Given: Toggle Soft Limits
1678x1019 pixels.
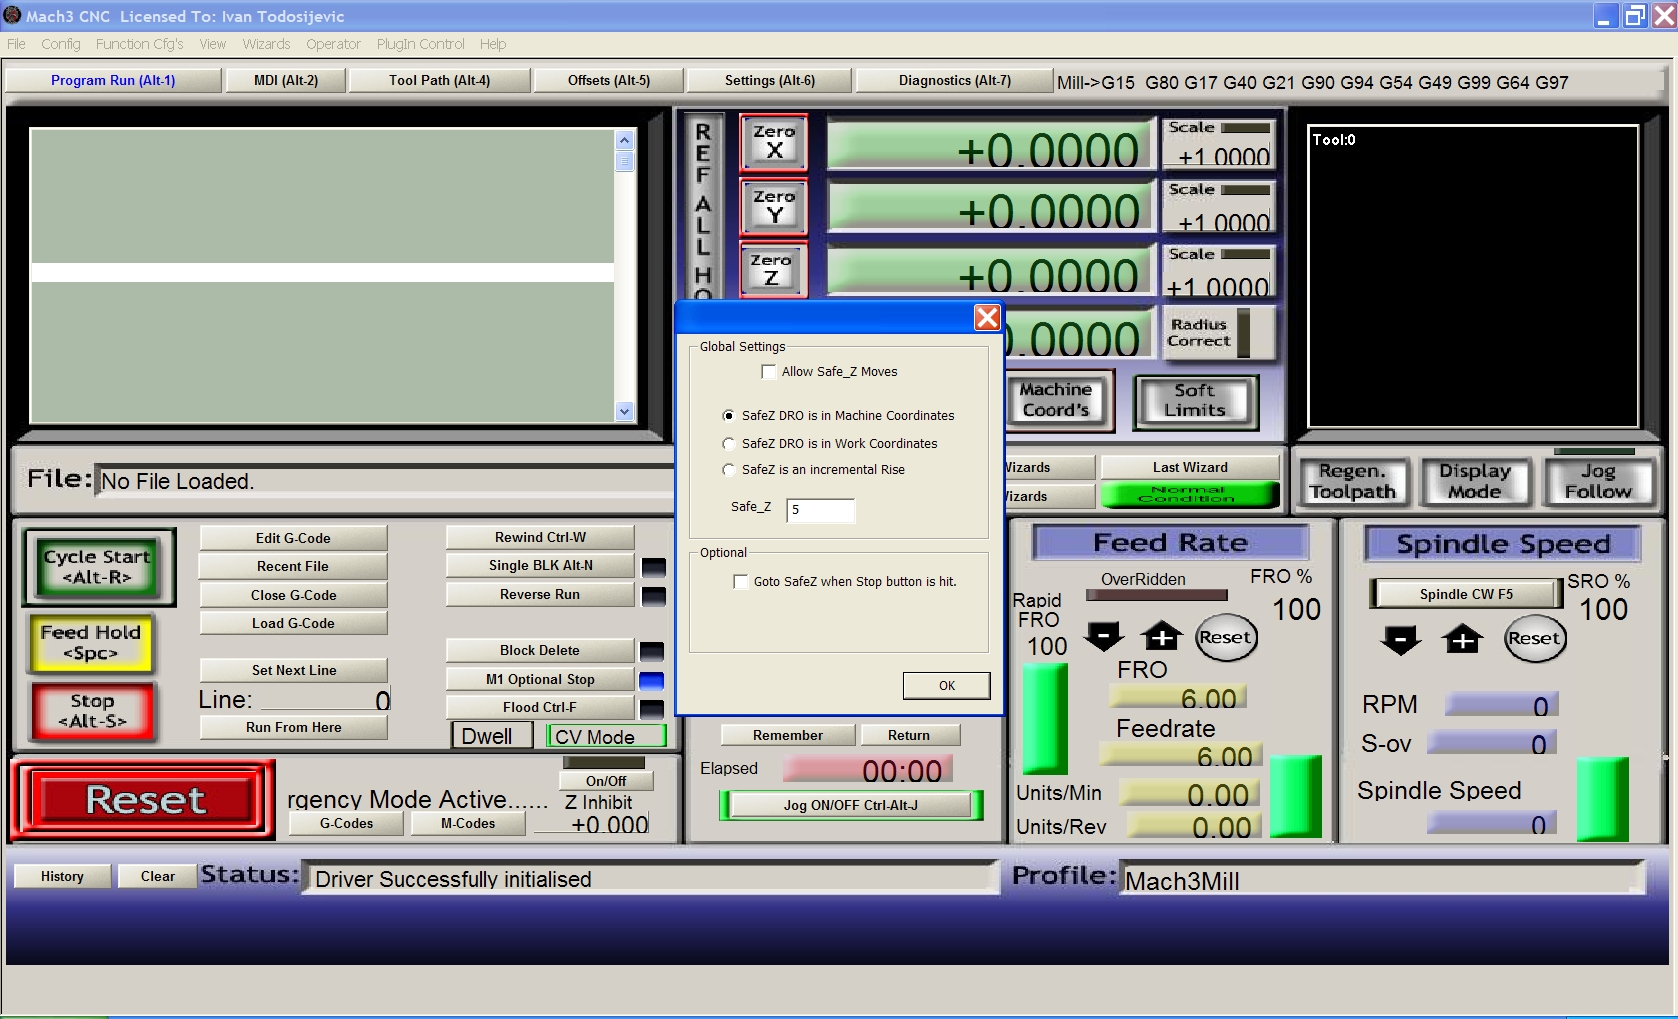Looking at the screenshot, I should pos(1196,401).
